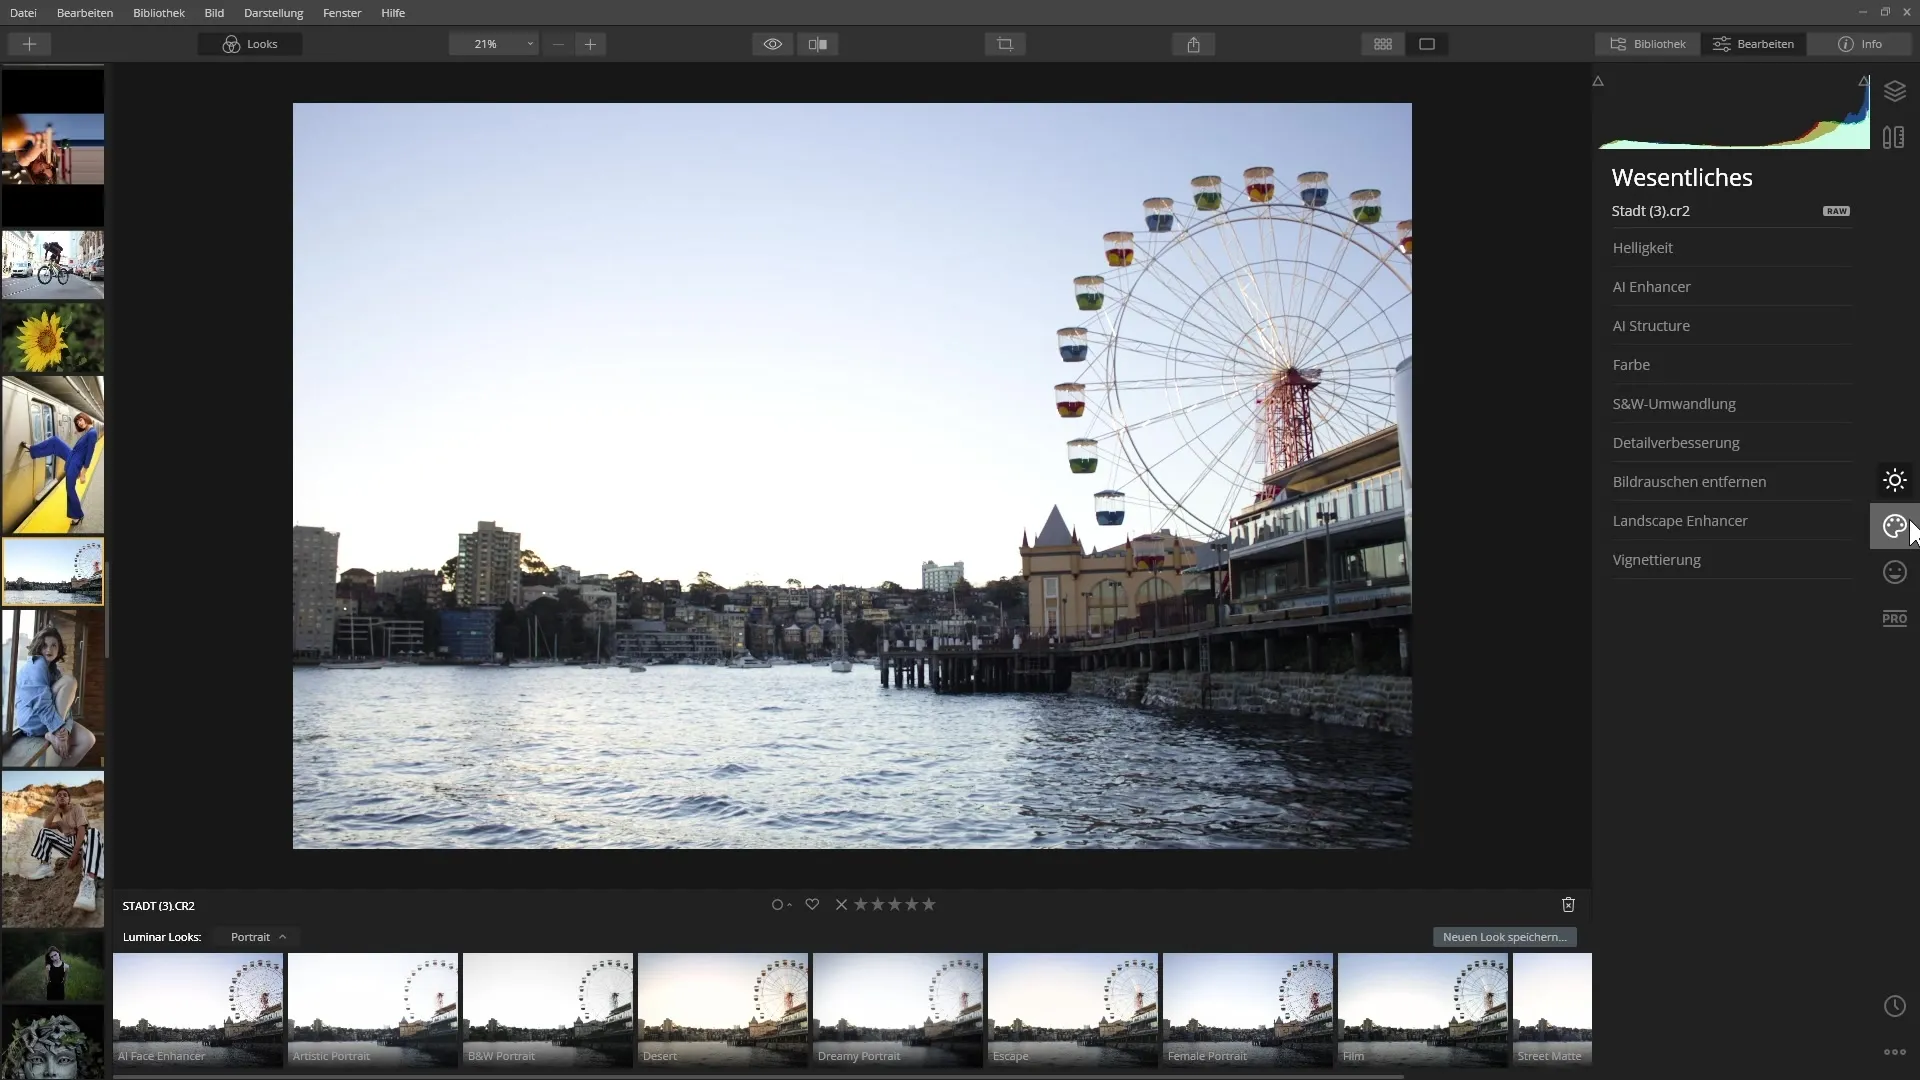Delete the image with trash icon
The width and height of the screenshot is (1920, 1080).
(x=1568, y=905)
